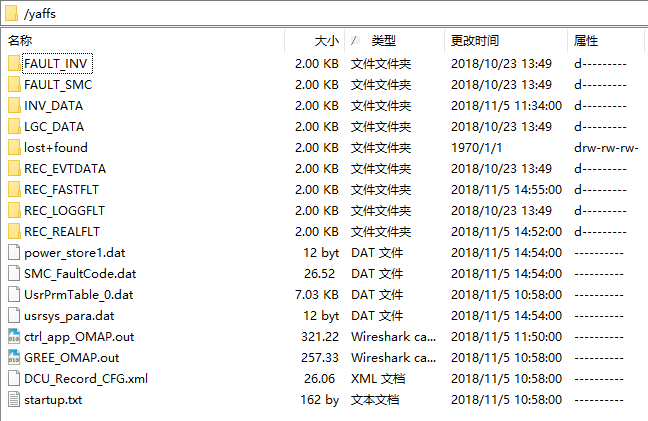The height and width of the screenshot is (421, 648).
Task: Select the REC_REALFLT folder name
Action: click(x=62, y=232)
